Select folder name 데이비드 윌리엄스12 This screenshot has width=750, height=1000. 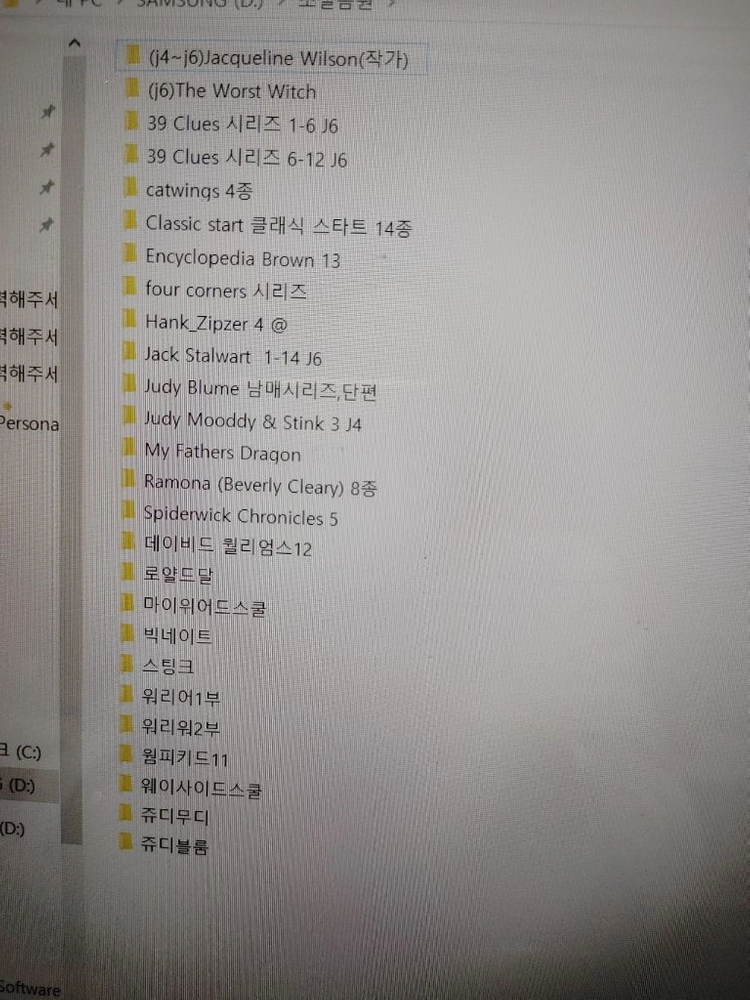[x=228, y=547]
